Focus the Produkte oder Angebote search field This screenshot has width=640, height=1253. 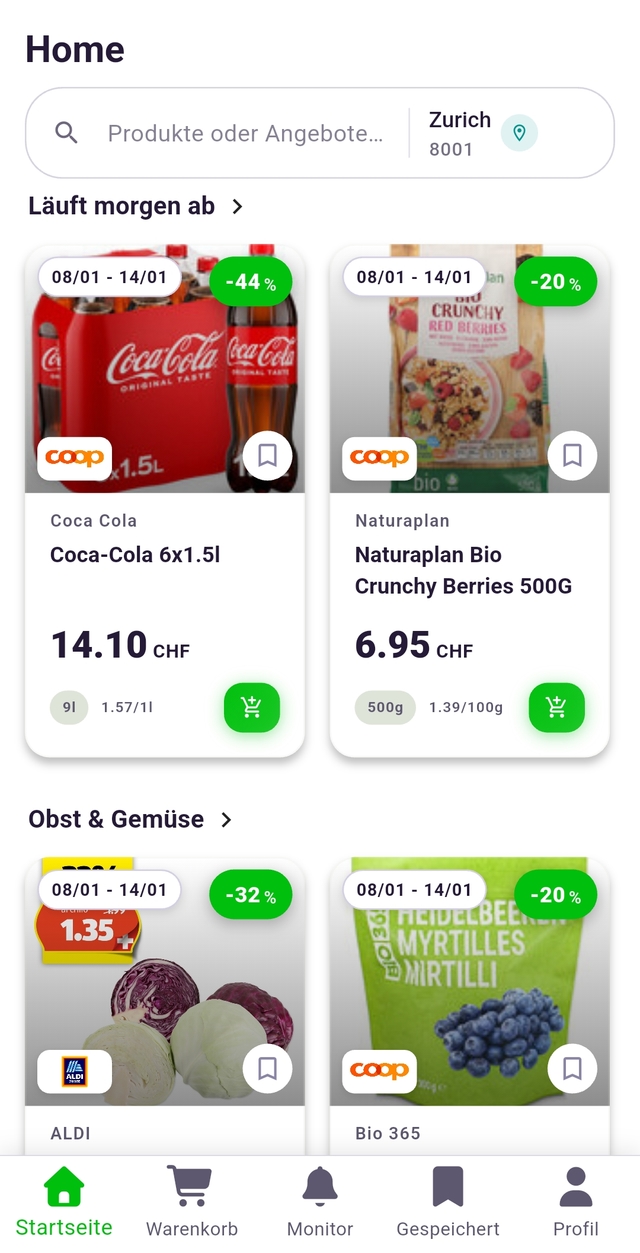pos(245,133)
